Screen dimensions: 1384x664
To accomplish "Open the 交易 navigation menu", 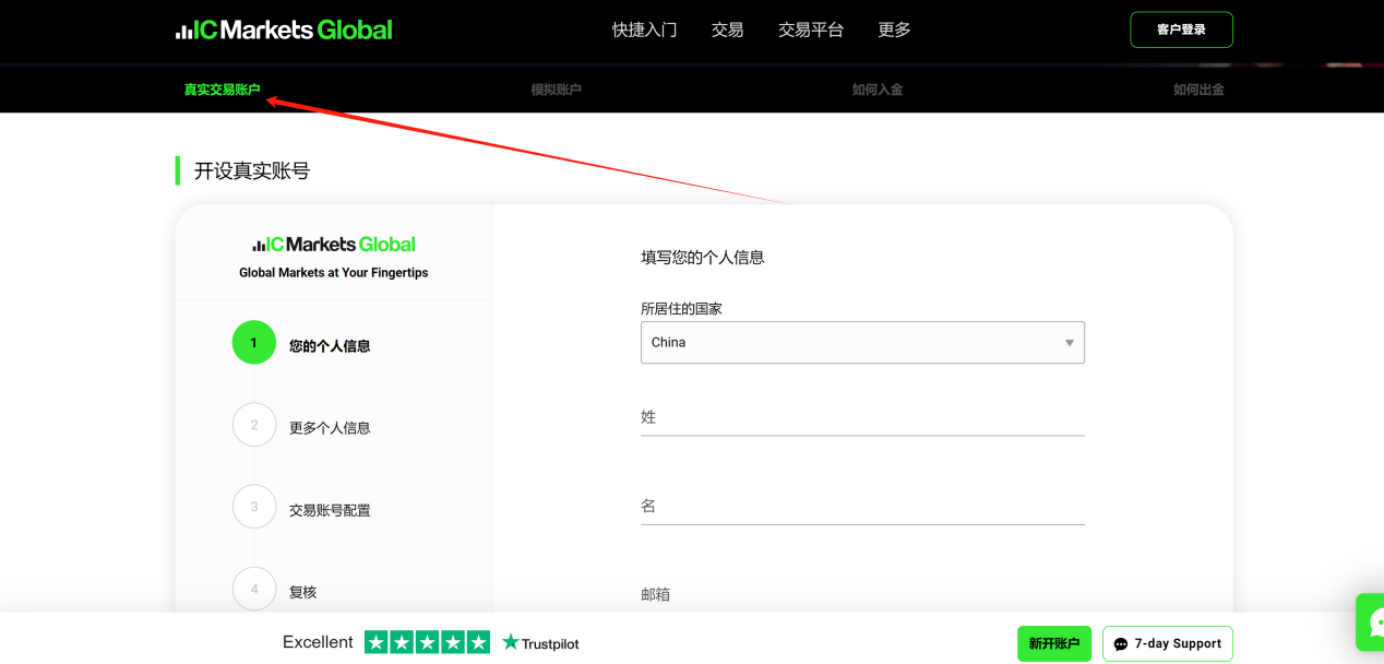I will [727, 30].
